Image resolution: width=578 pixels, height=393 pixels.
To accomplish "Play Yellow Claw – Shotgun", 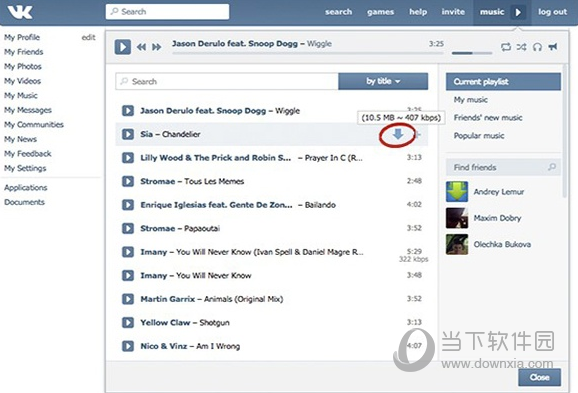I will click(128, 323).
